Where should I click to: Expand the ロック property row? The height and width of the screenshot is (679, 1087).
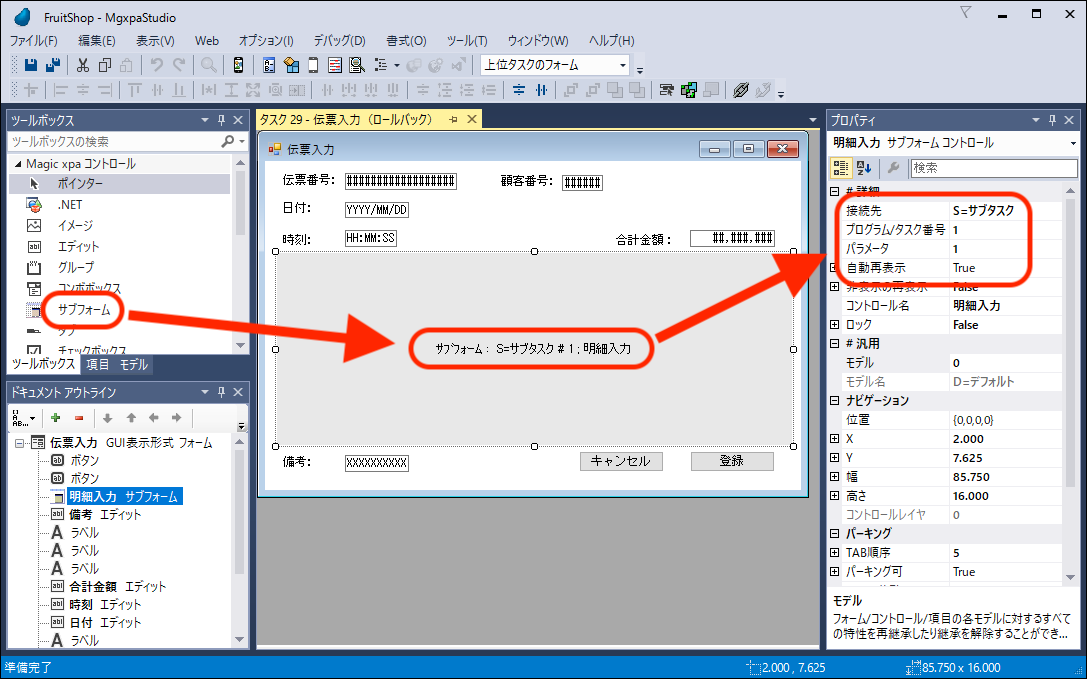point(835,325)
